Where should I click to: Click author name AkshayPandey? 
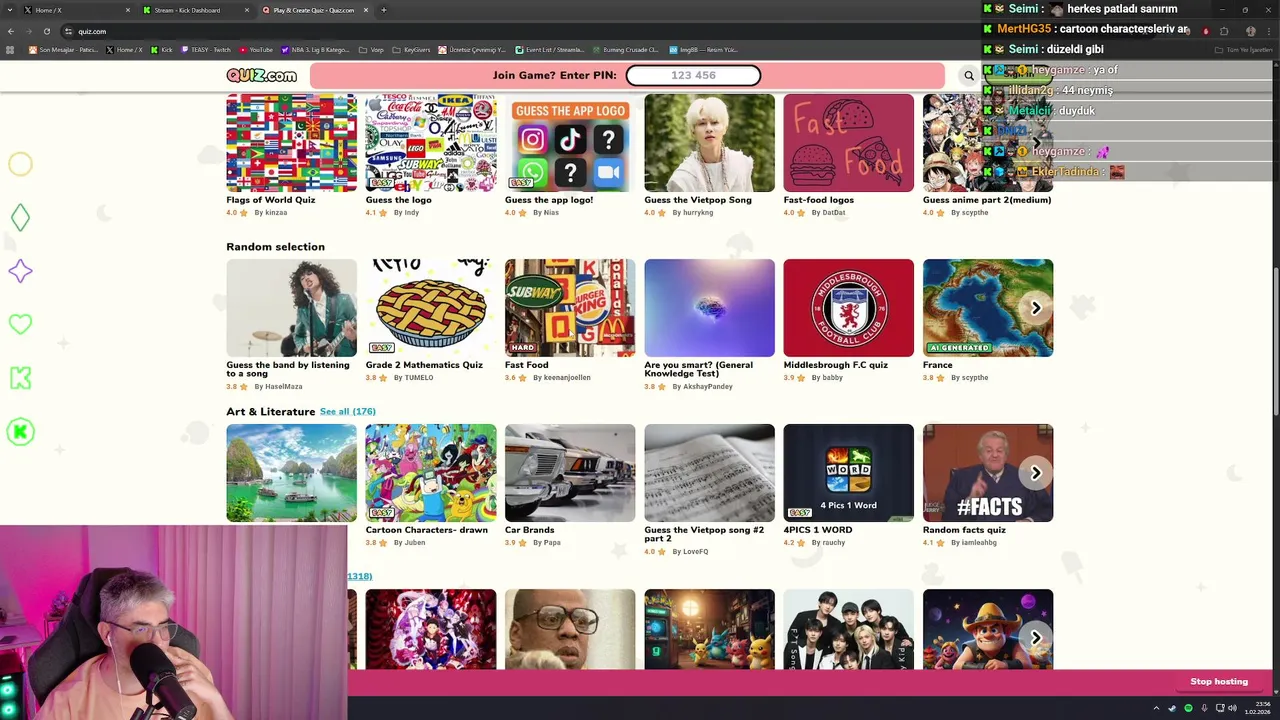click(x=708, y=387)
